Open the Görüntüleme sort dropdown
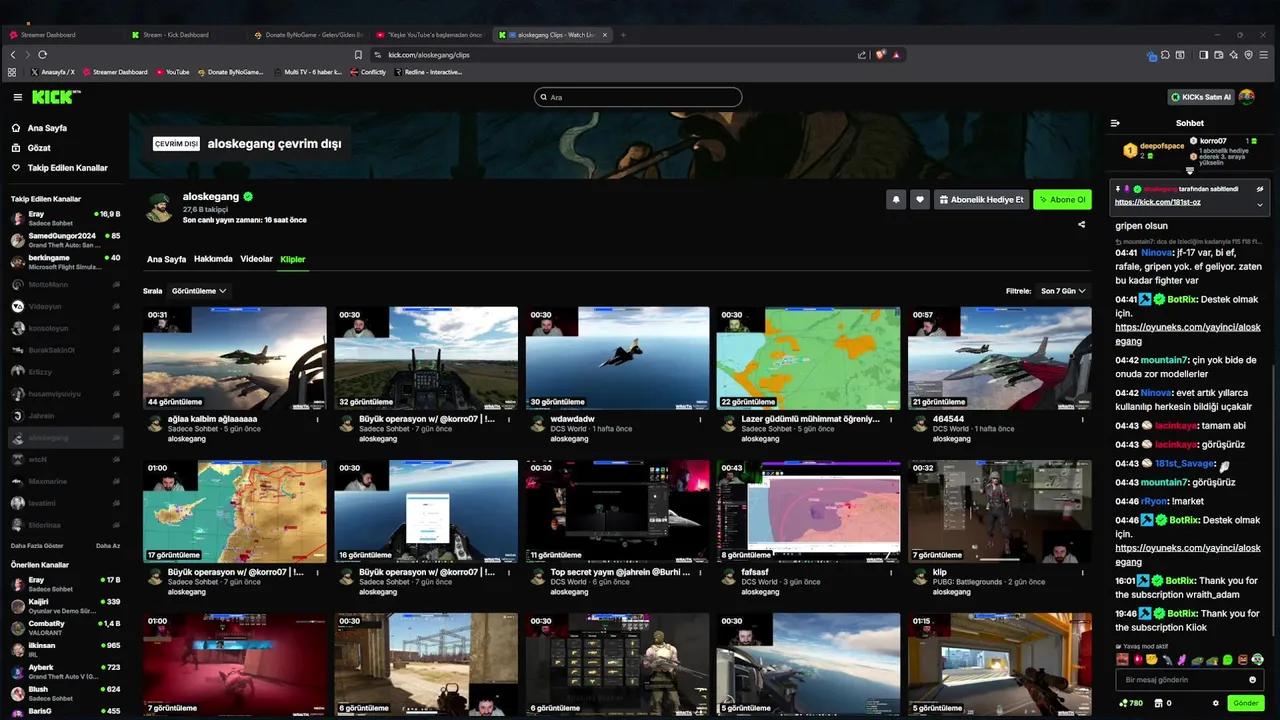 199,291
